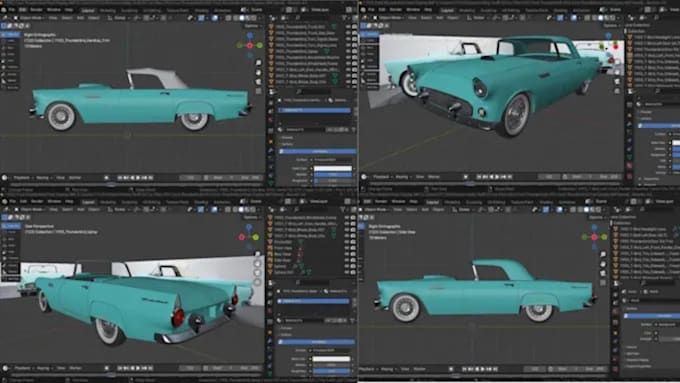Select the Add Cube tool in top-left window
The height and width of the screenshot is (383, 680).
[x=11, y=87]
